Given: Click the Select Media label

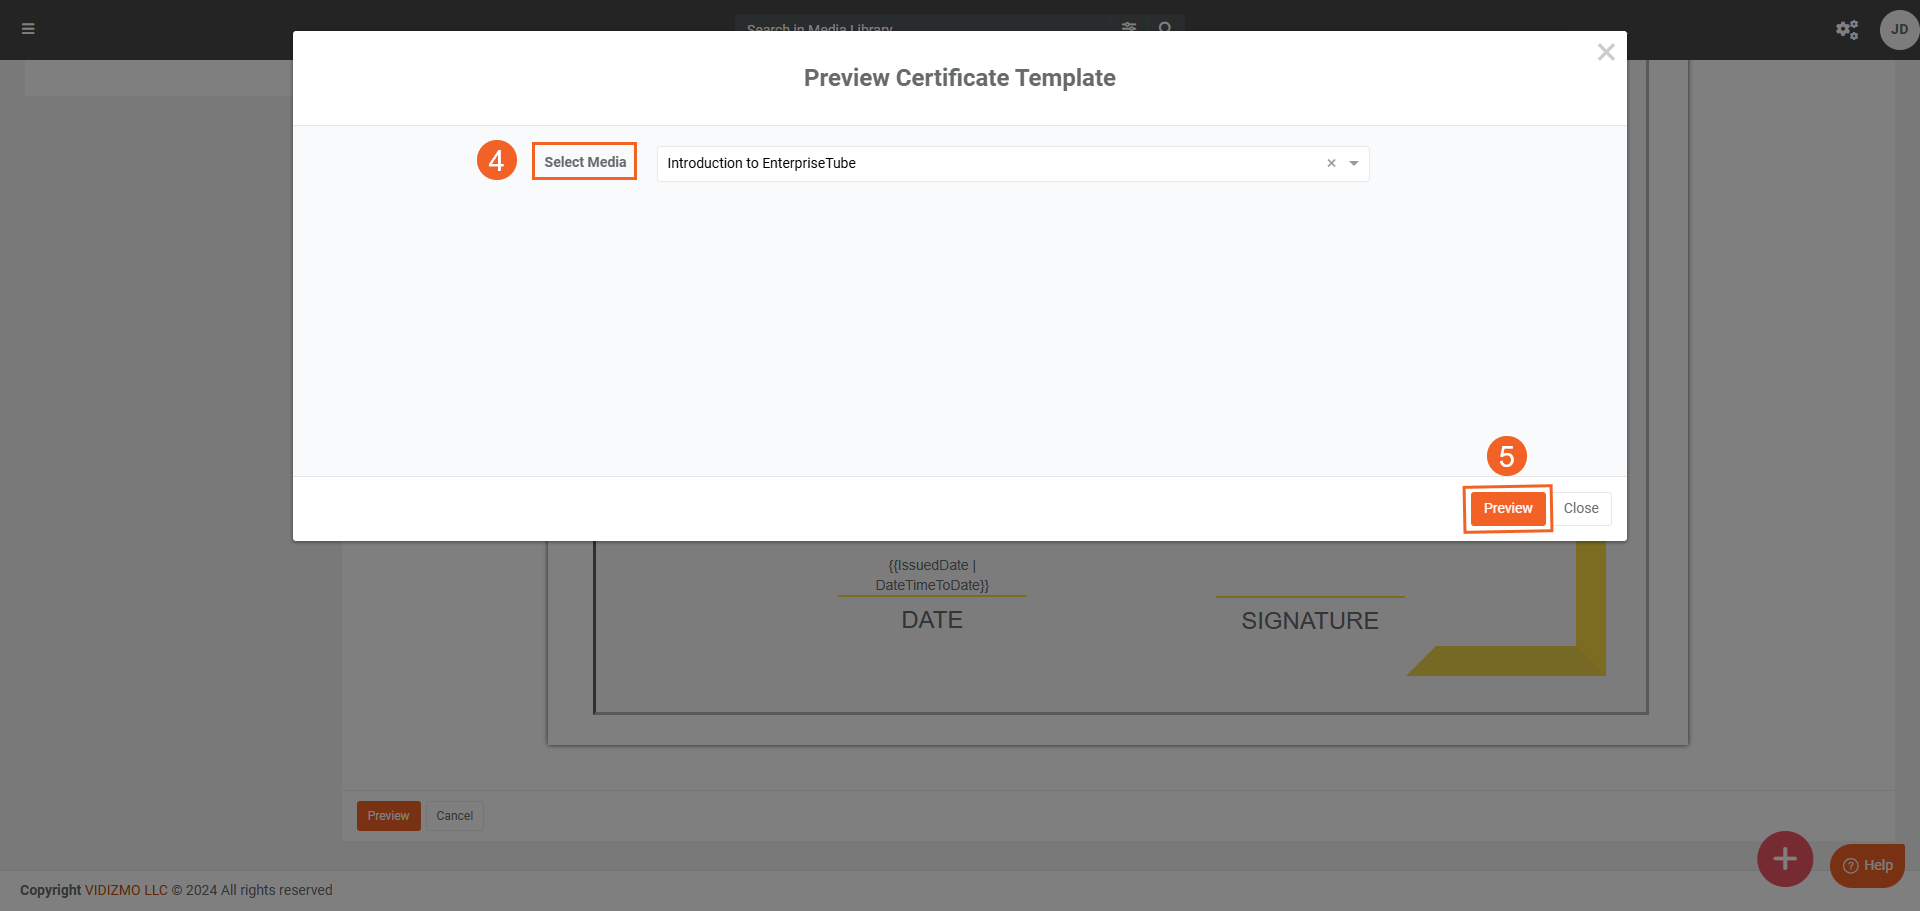Looking at the screenshot, I should [x=585, y=162].
